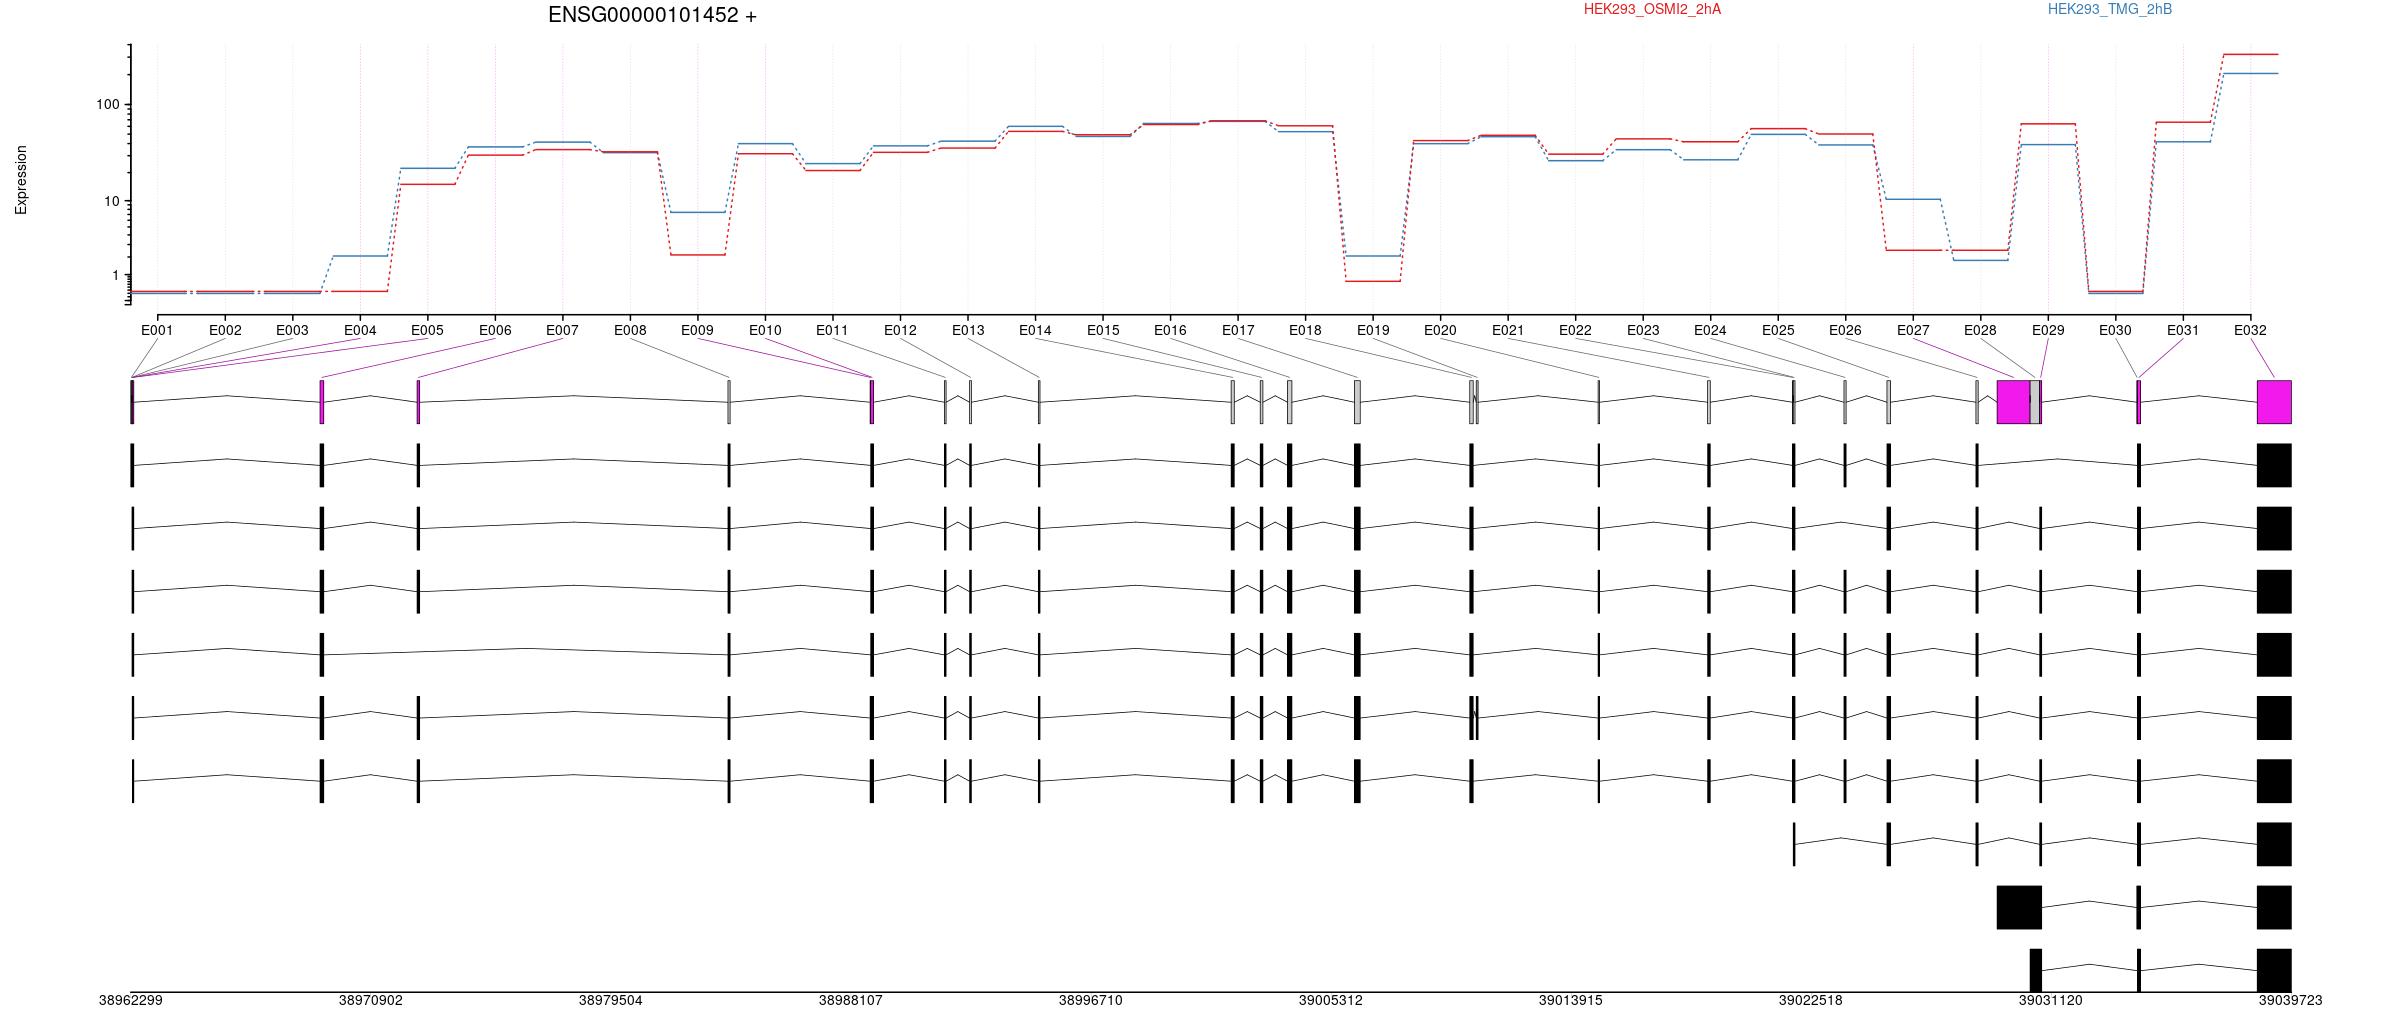Click exon label E022
This screenshot has height=1019, width=2400.
coord(1575,330)
